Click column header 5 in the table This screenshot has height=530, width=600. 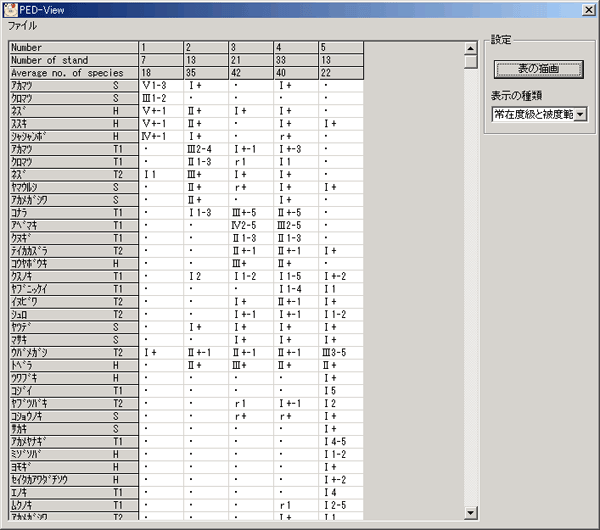[x=340, y=47]
